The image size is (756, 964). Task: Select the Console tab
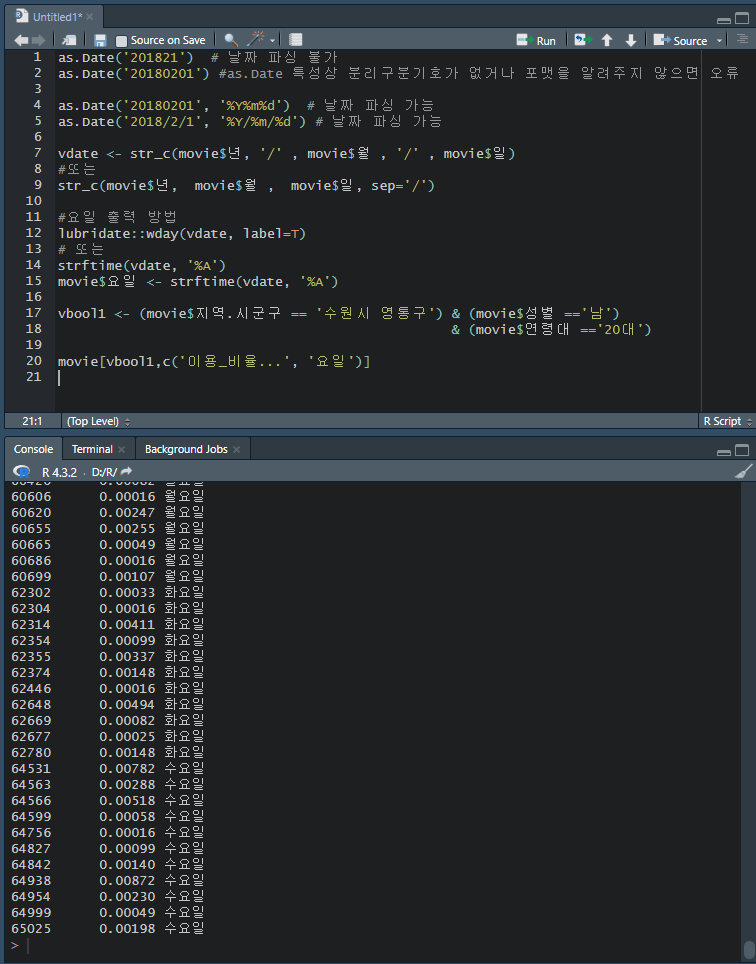point(33,449)
